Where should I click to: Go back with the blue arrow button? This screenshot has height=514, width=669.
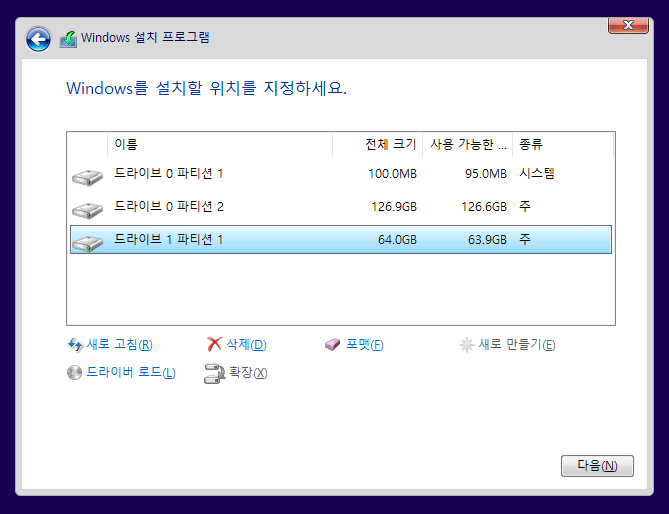[x=38, y=40]
